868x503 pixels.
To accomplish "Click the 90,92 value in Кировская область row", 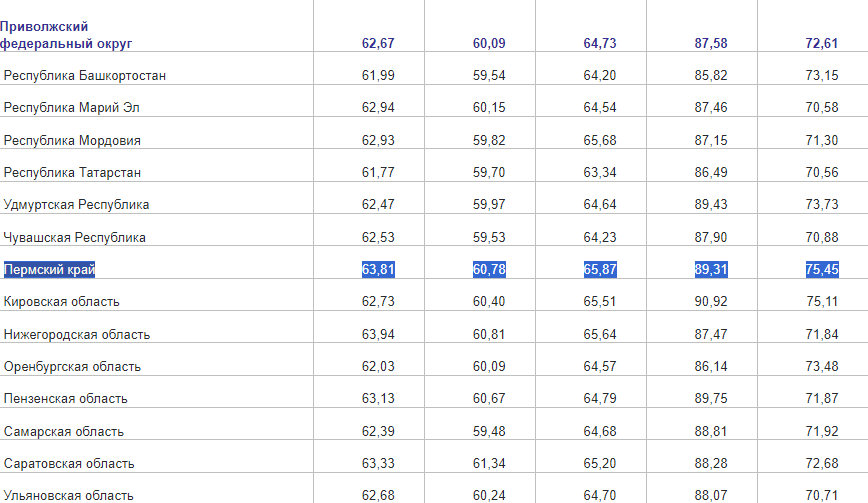I will point(711,302).
